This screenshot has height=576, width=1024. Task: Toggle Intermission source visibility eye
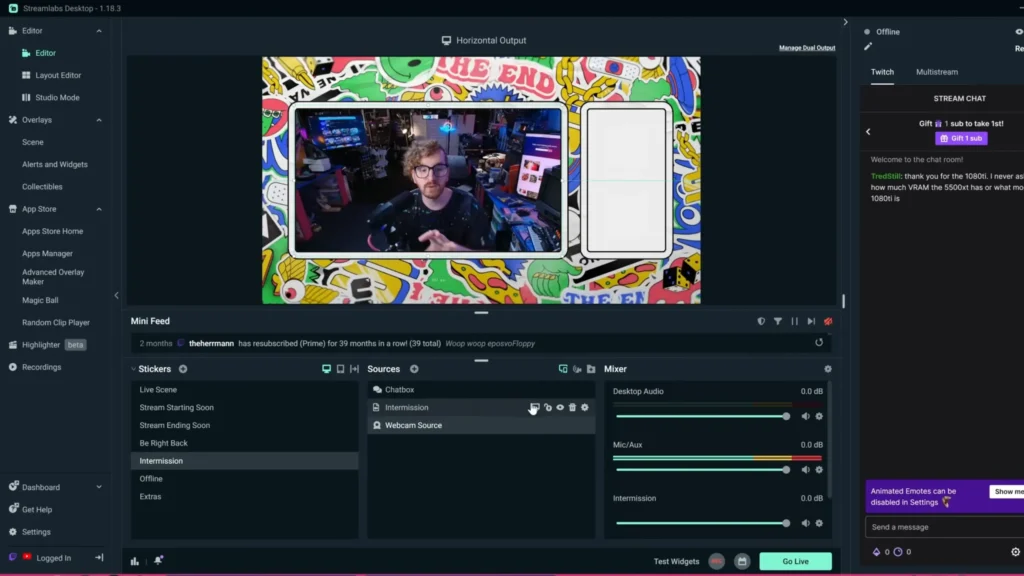[x=560, y=408]
